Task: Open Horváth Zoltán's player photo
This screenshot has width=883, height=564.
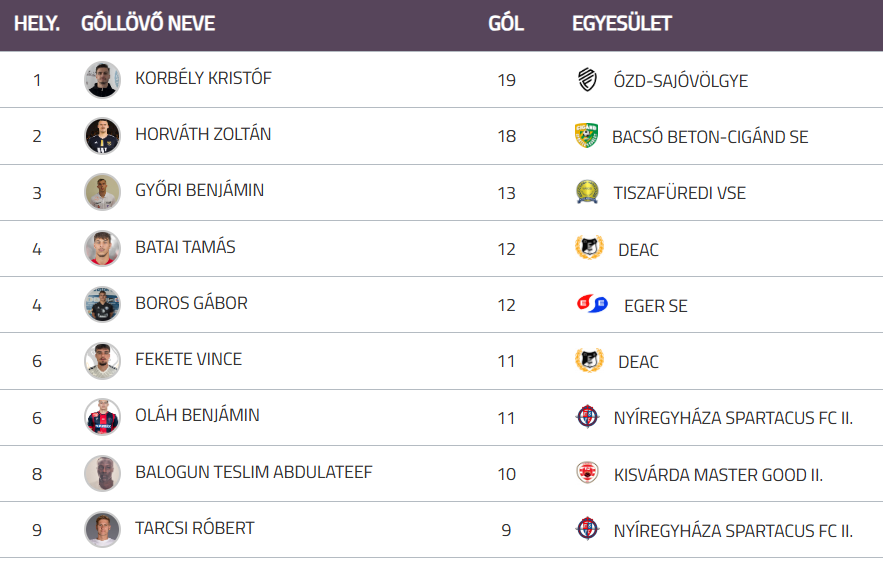Action: click(x=102, y=136)
